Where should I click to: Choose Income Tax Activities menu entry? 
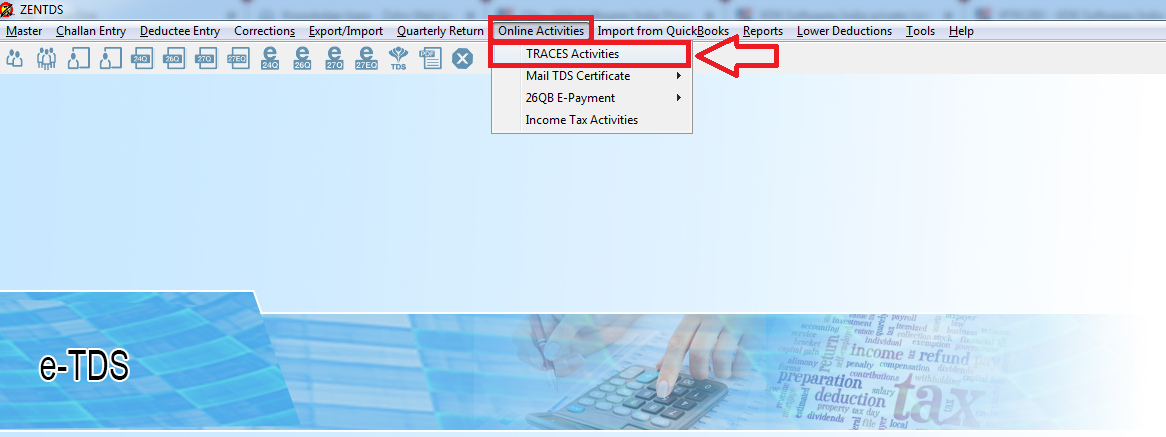coord(590,120)
